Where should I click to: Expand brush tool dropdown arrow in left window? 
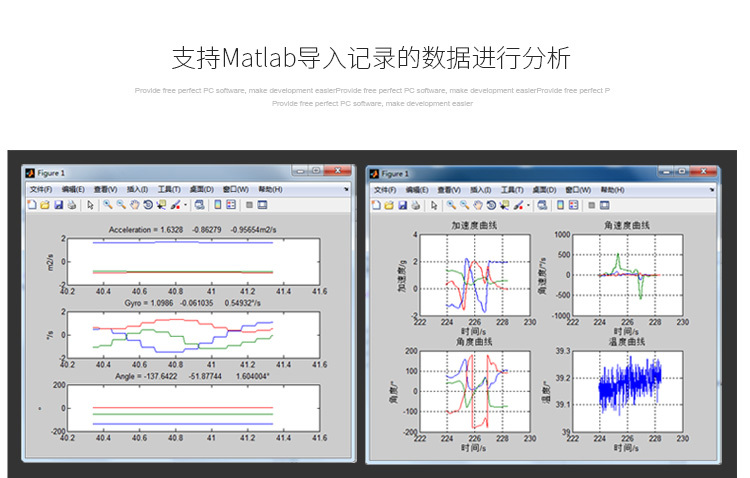[x=185, y=205]
